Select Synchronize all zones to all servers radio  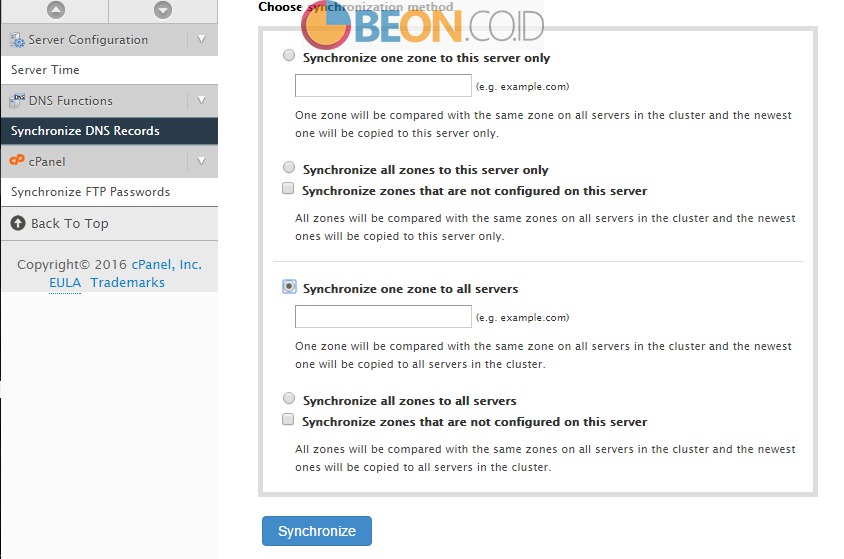[289, 398]
